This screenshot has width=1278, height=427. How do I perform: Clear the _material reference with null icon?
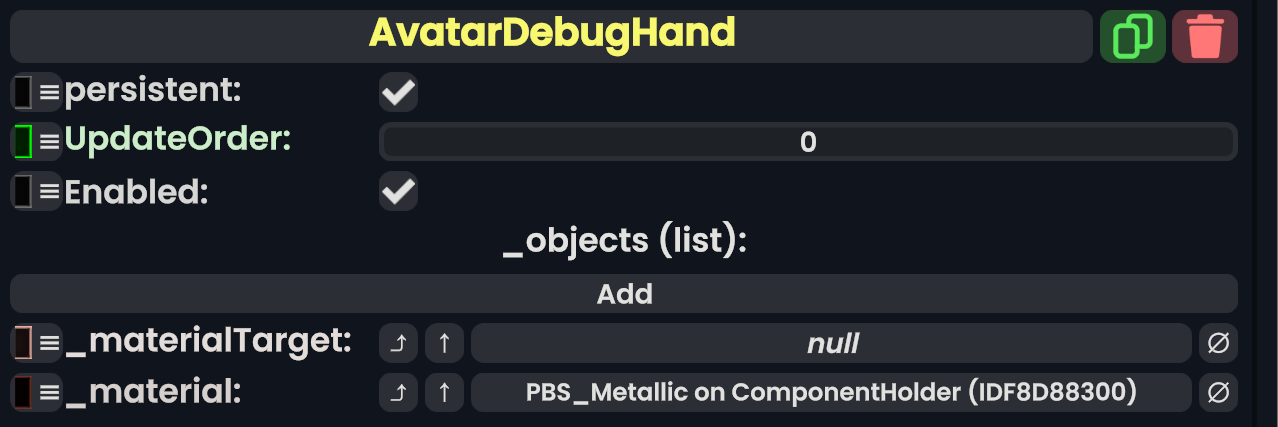click(1218, 393)
